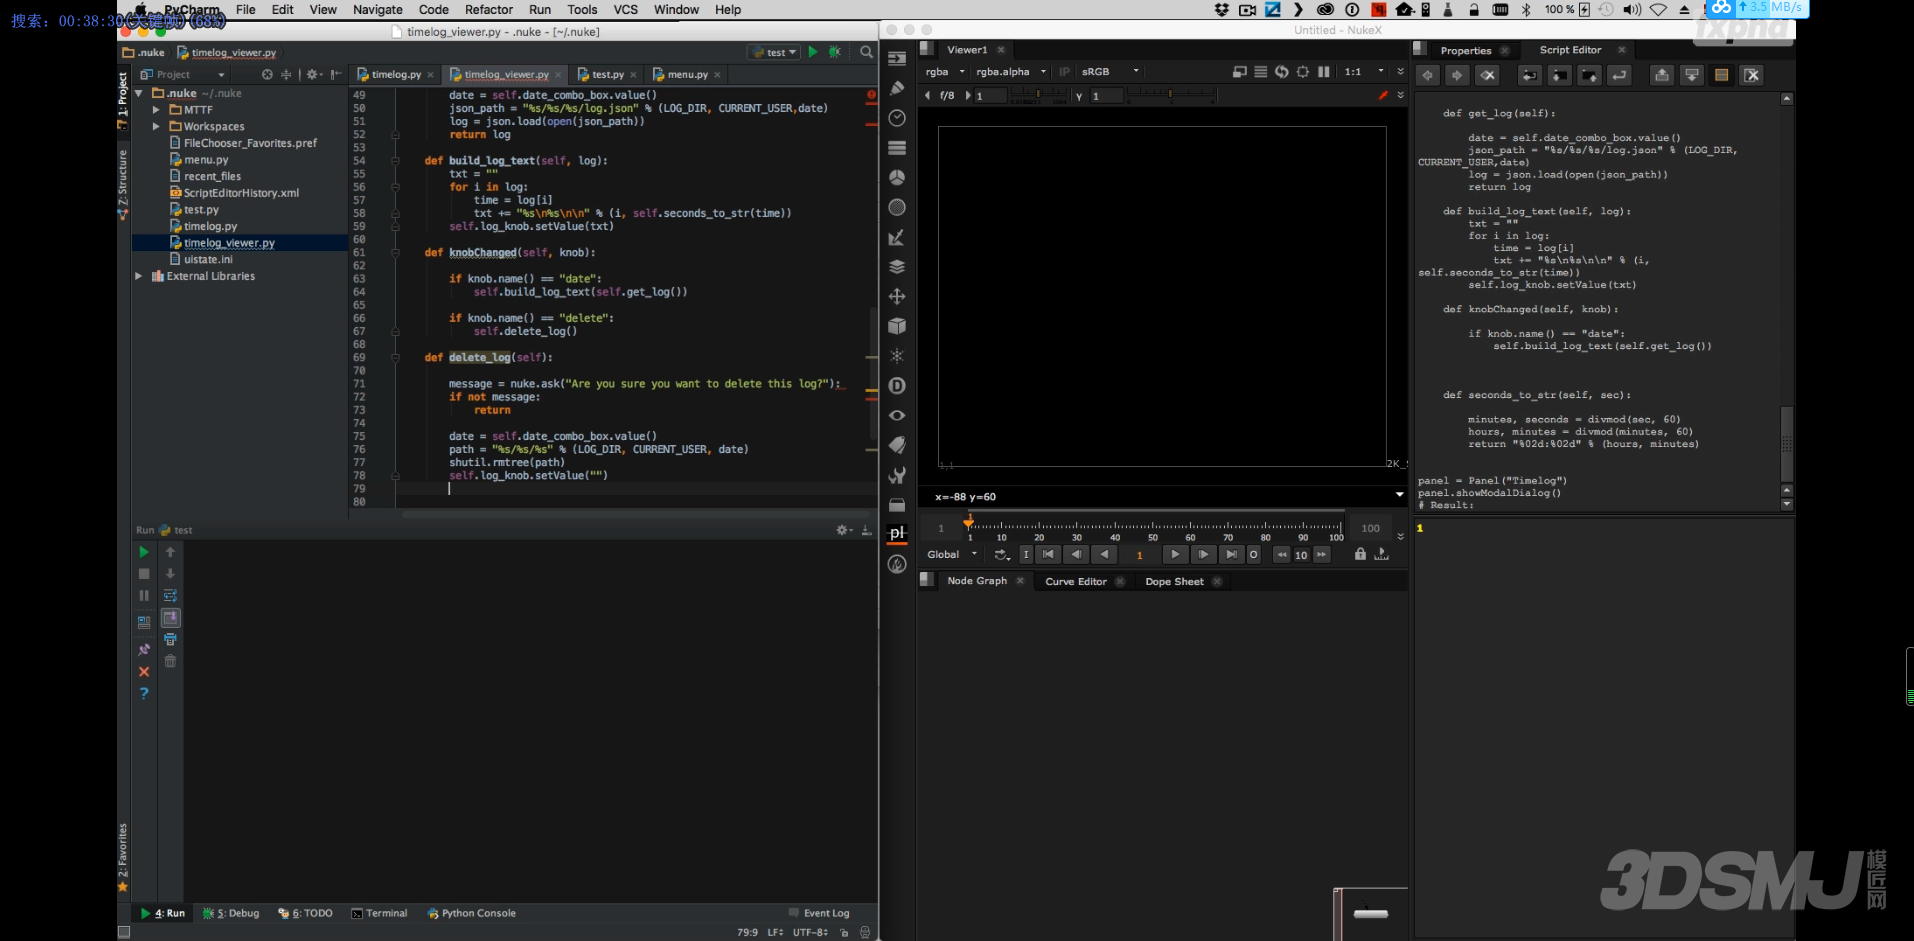Switch to Properties tab in Nuke

[x=1466, y=50]
